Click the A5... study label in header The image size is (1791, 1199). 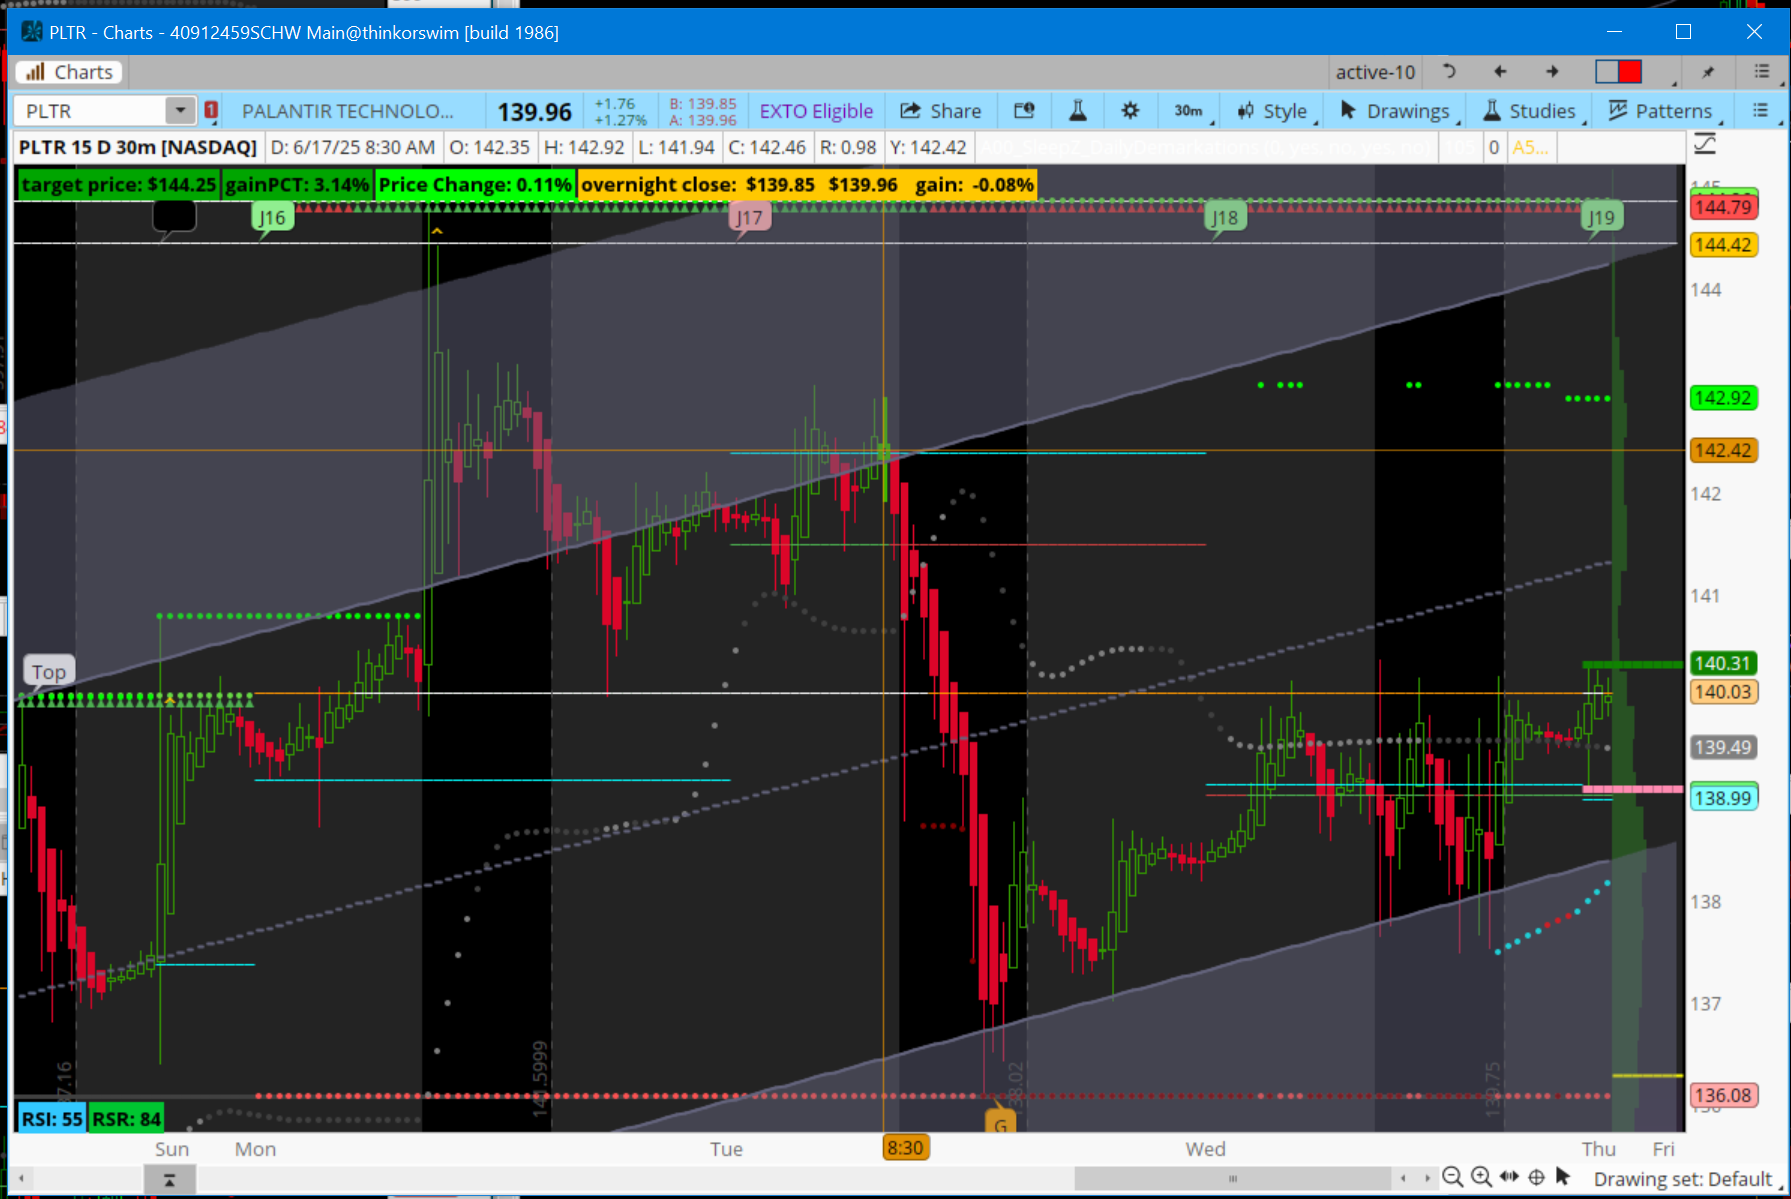[1530, 148]
